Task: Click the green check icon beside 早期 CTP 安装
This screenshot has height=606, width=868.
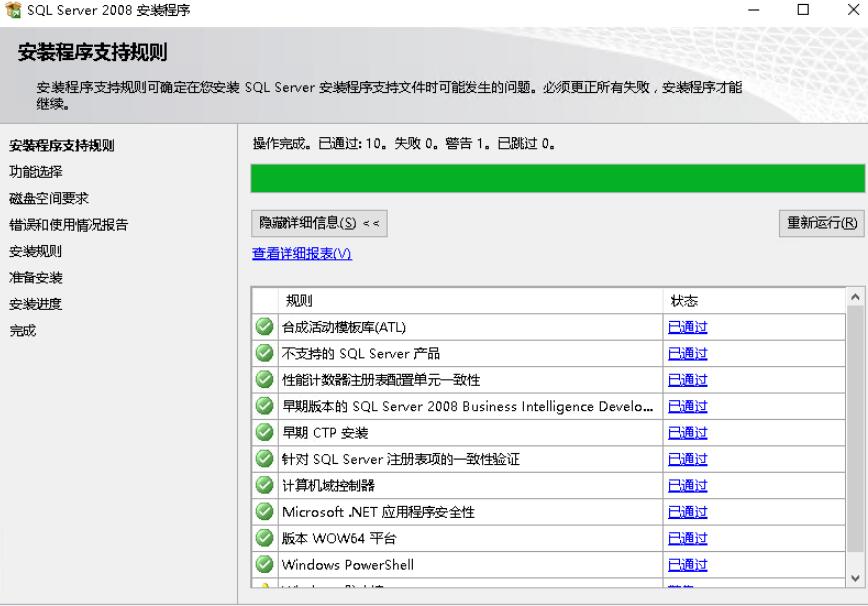Action: coord(265,432)
